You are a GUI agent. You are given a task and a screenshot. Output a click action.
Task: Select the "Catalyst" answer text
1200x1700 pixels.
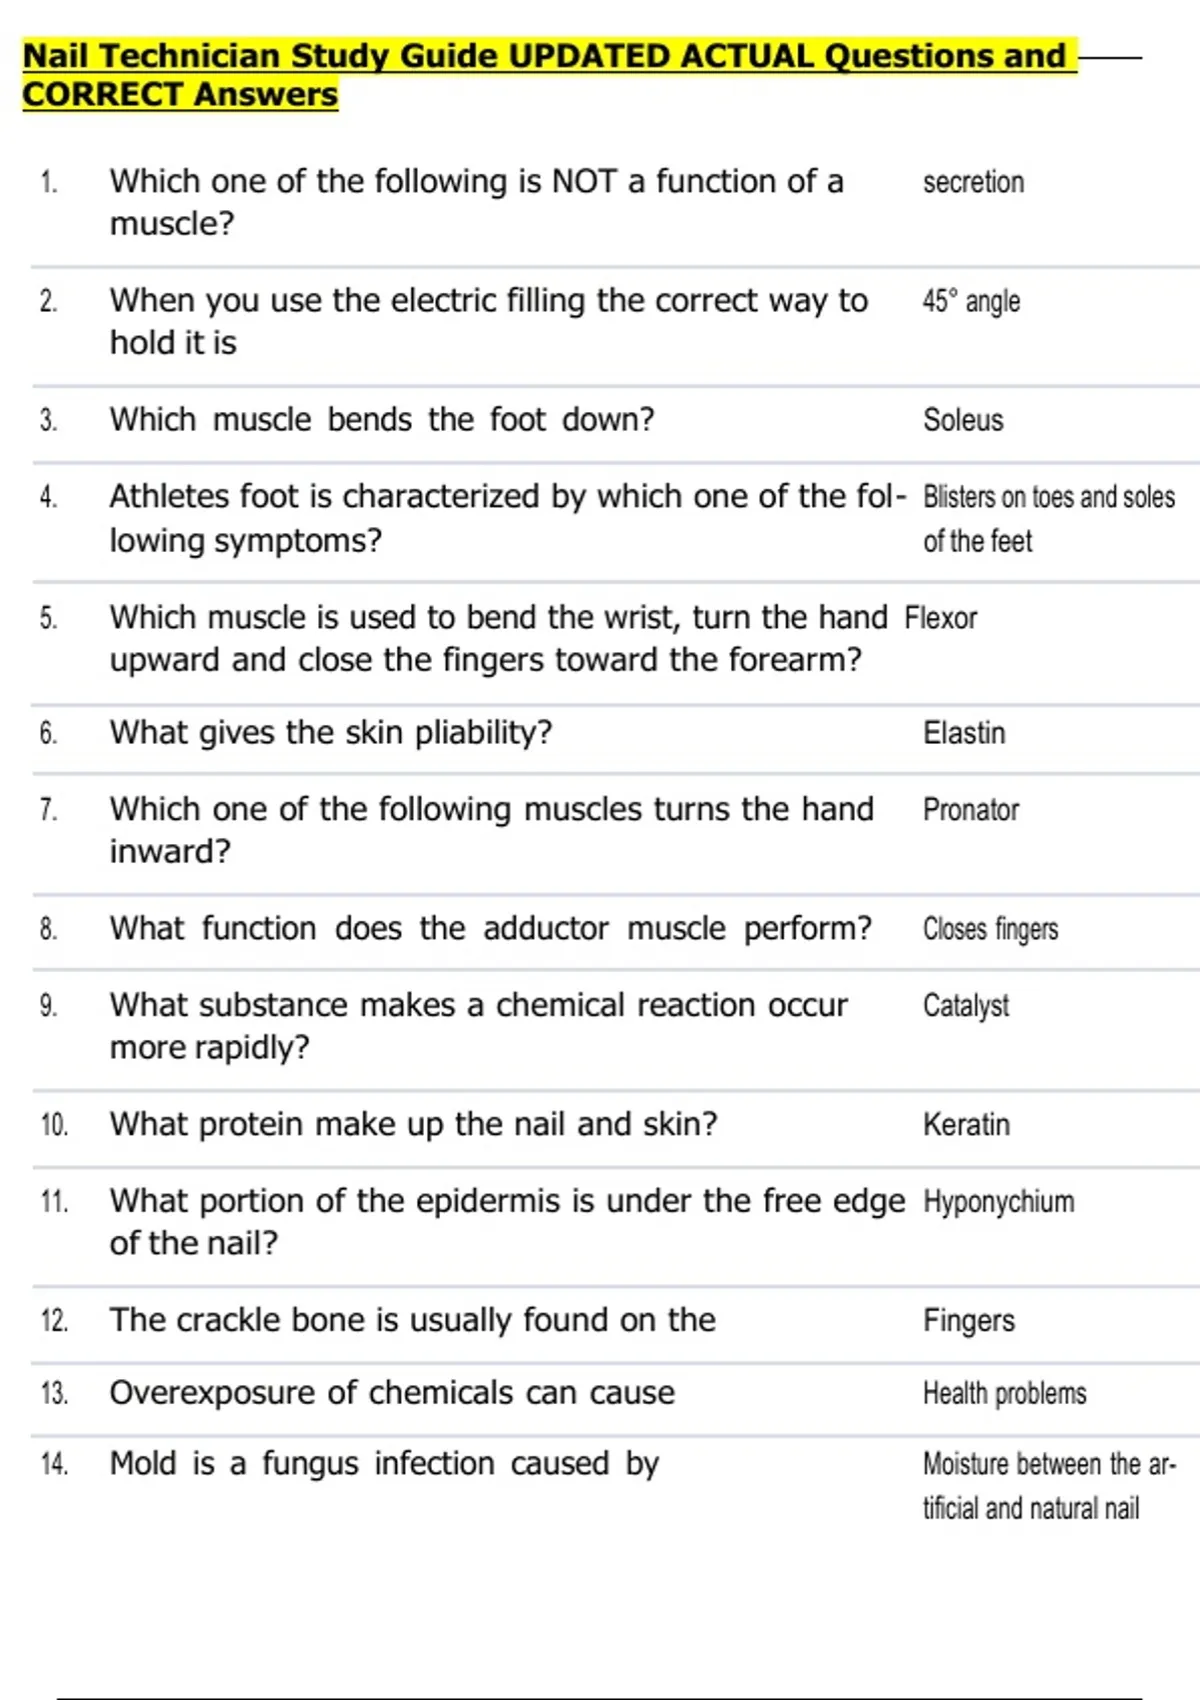tap(966, 1005)
